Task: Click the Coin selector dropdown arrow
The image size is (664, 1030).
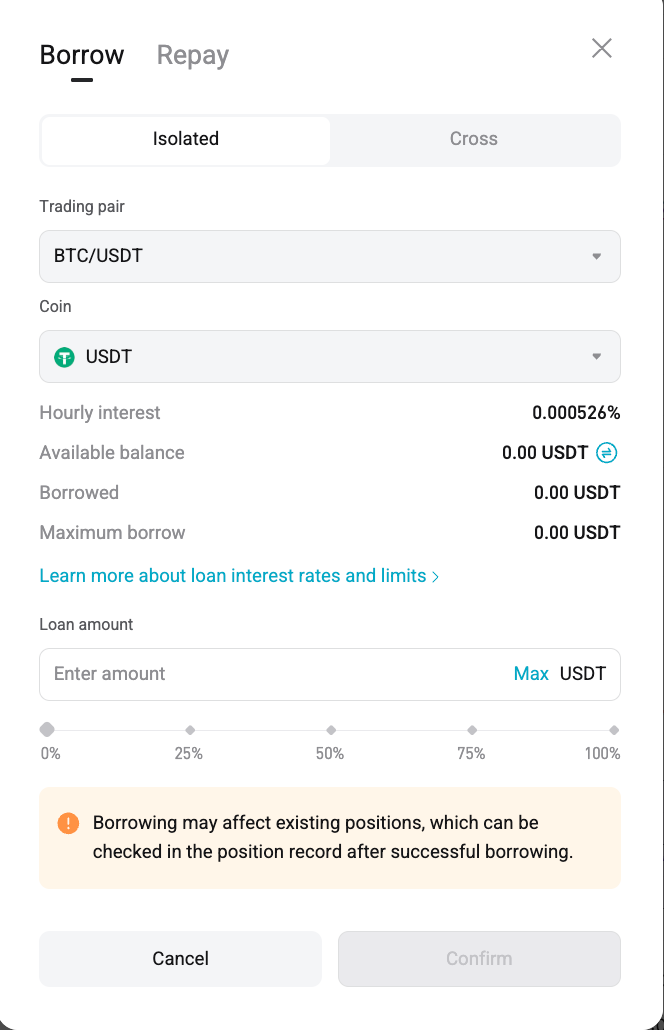Action: click(596, 356)
